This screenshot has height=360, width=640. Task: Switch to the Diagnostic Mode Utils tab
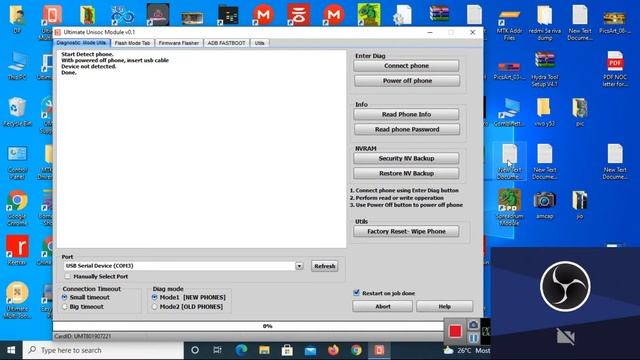point(81,43)
